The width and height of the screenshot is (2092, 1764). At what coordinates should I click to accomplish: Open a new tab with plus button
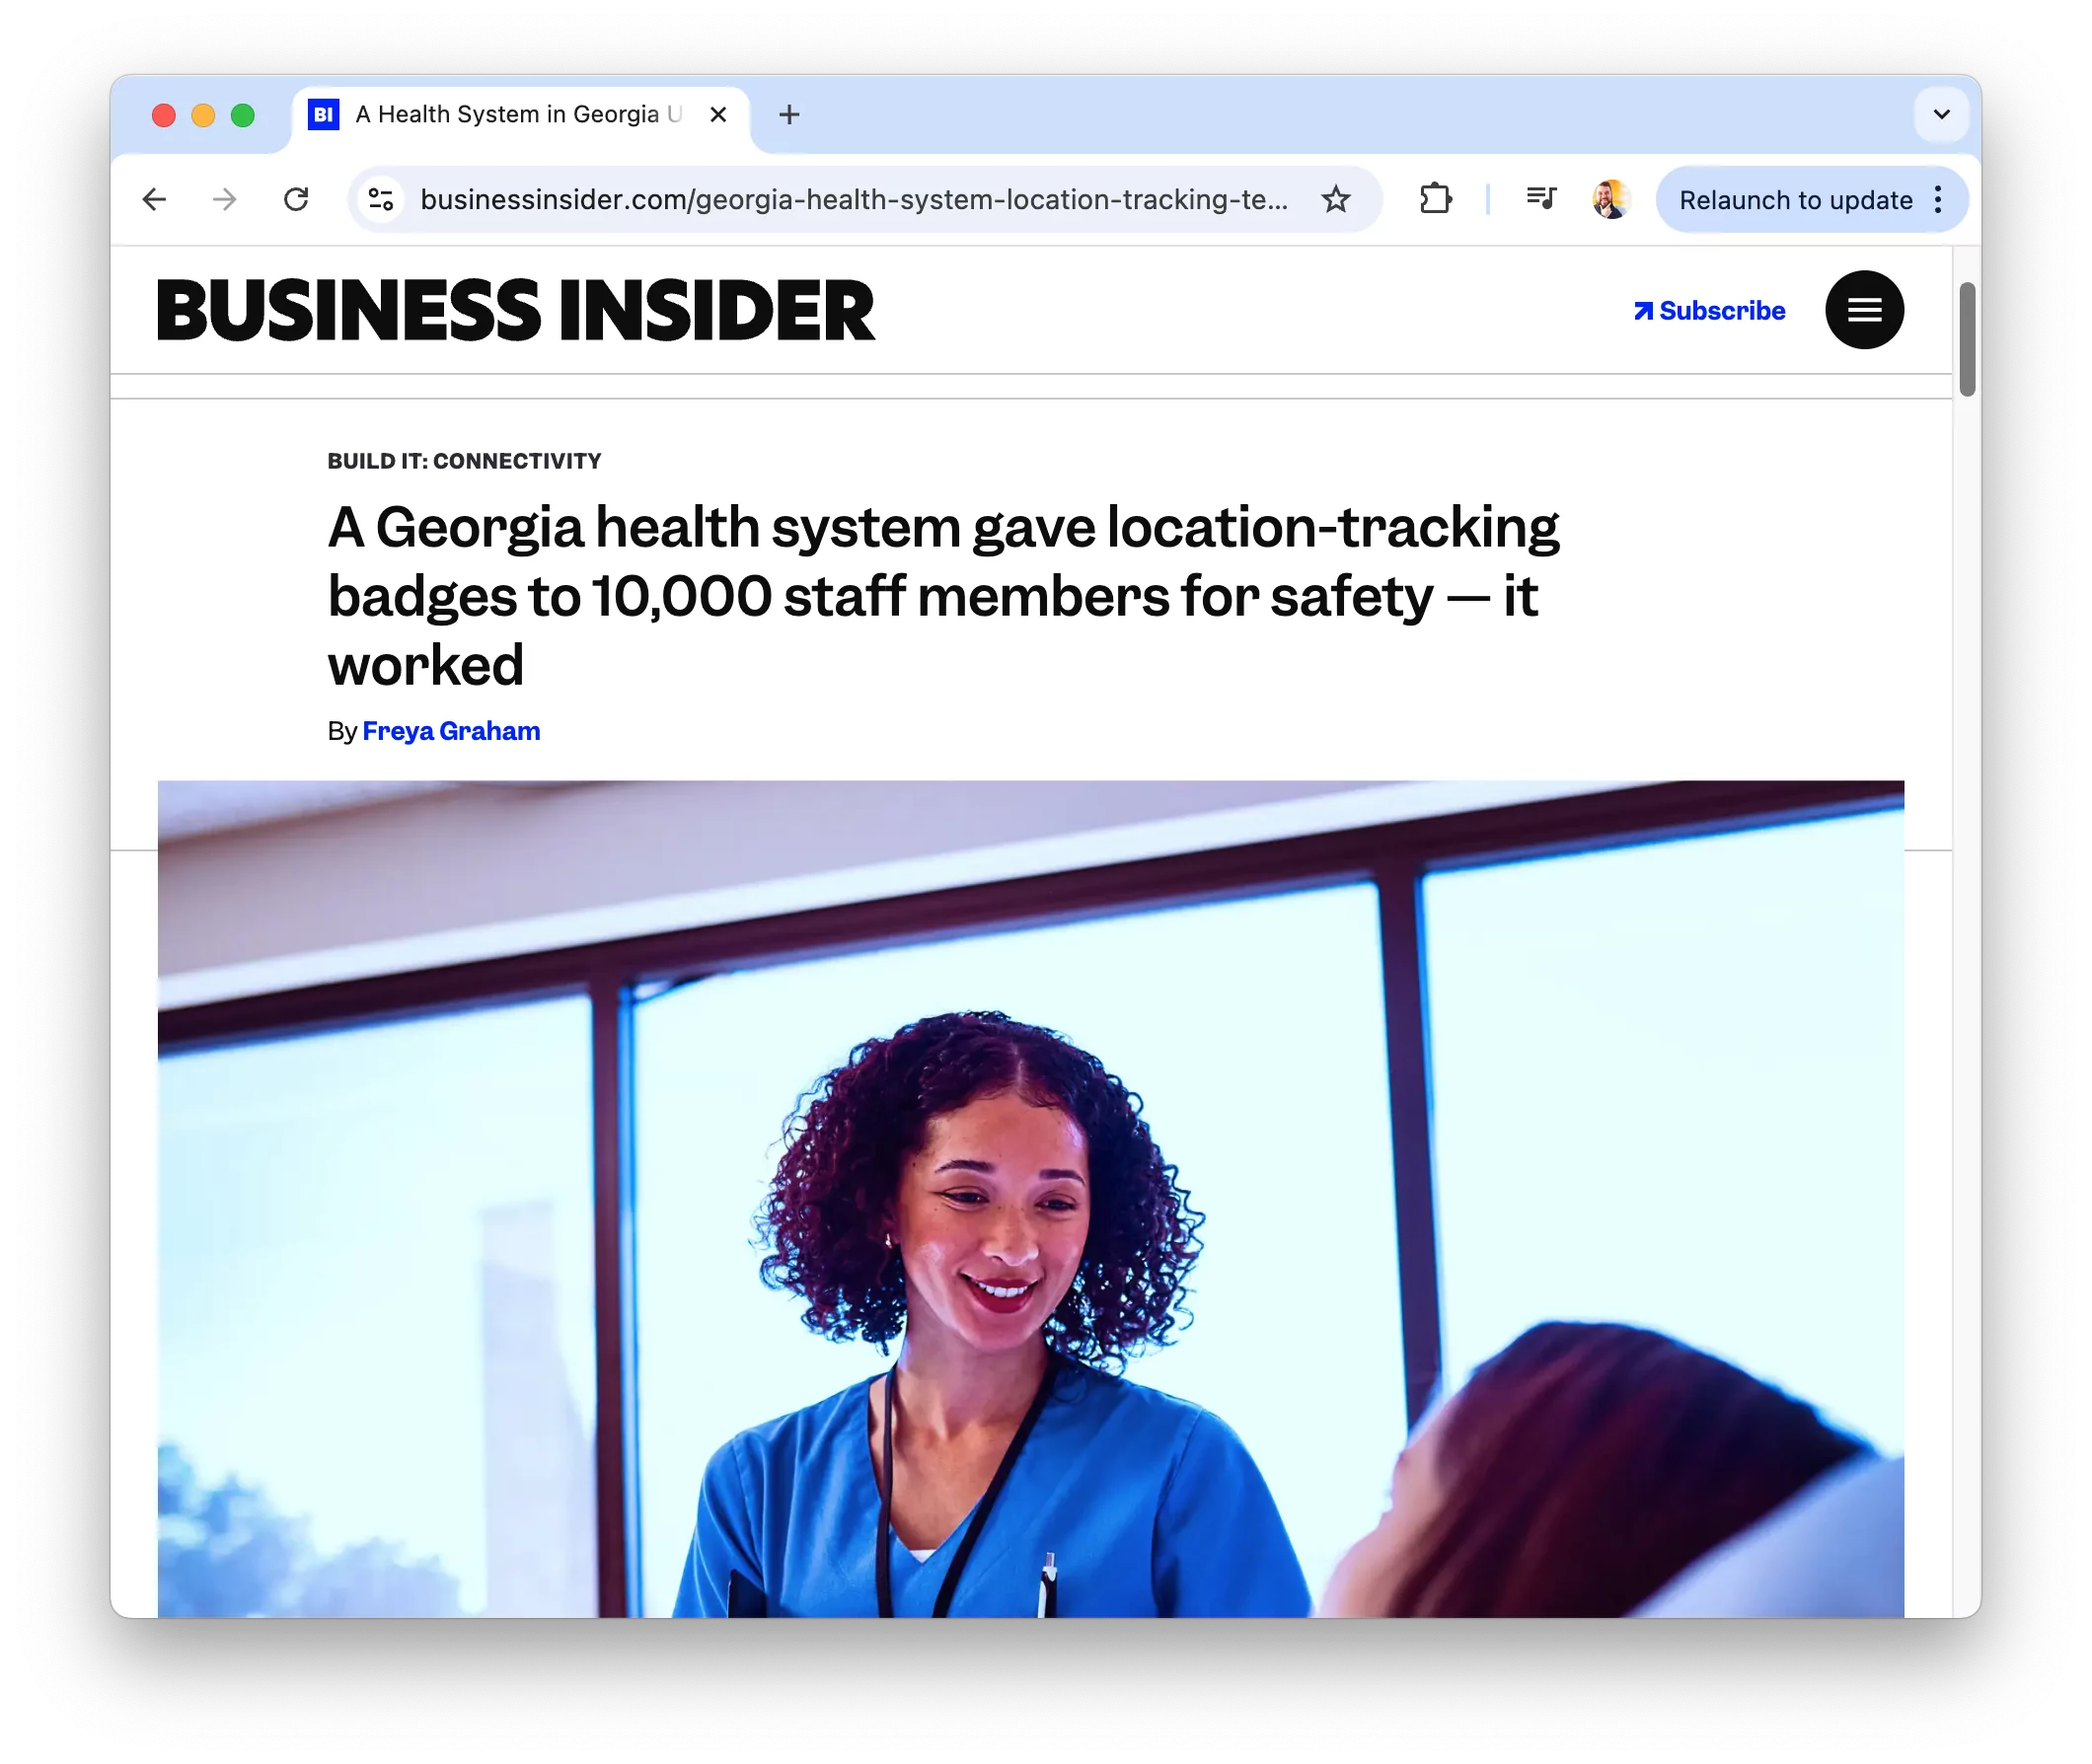(x=789, y=114)
